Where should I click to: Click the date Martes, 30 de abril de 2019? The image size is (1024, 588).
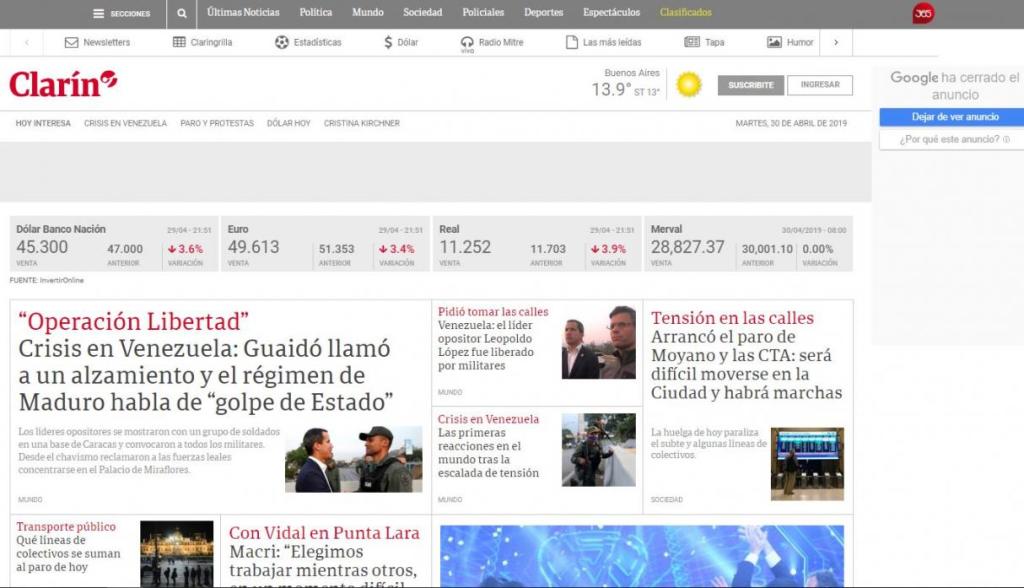tap(791, 123)
